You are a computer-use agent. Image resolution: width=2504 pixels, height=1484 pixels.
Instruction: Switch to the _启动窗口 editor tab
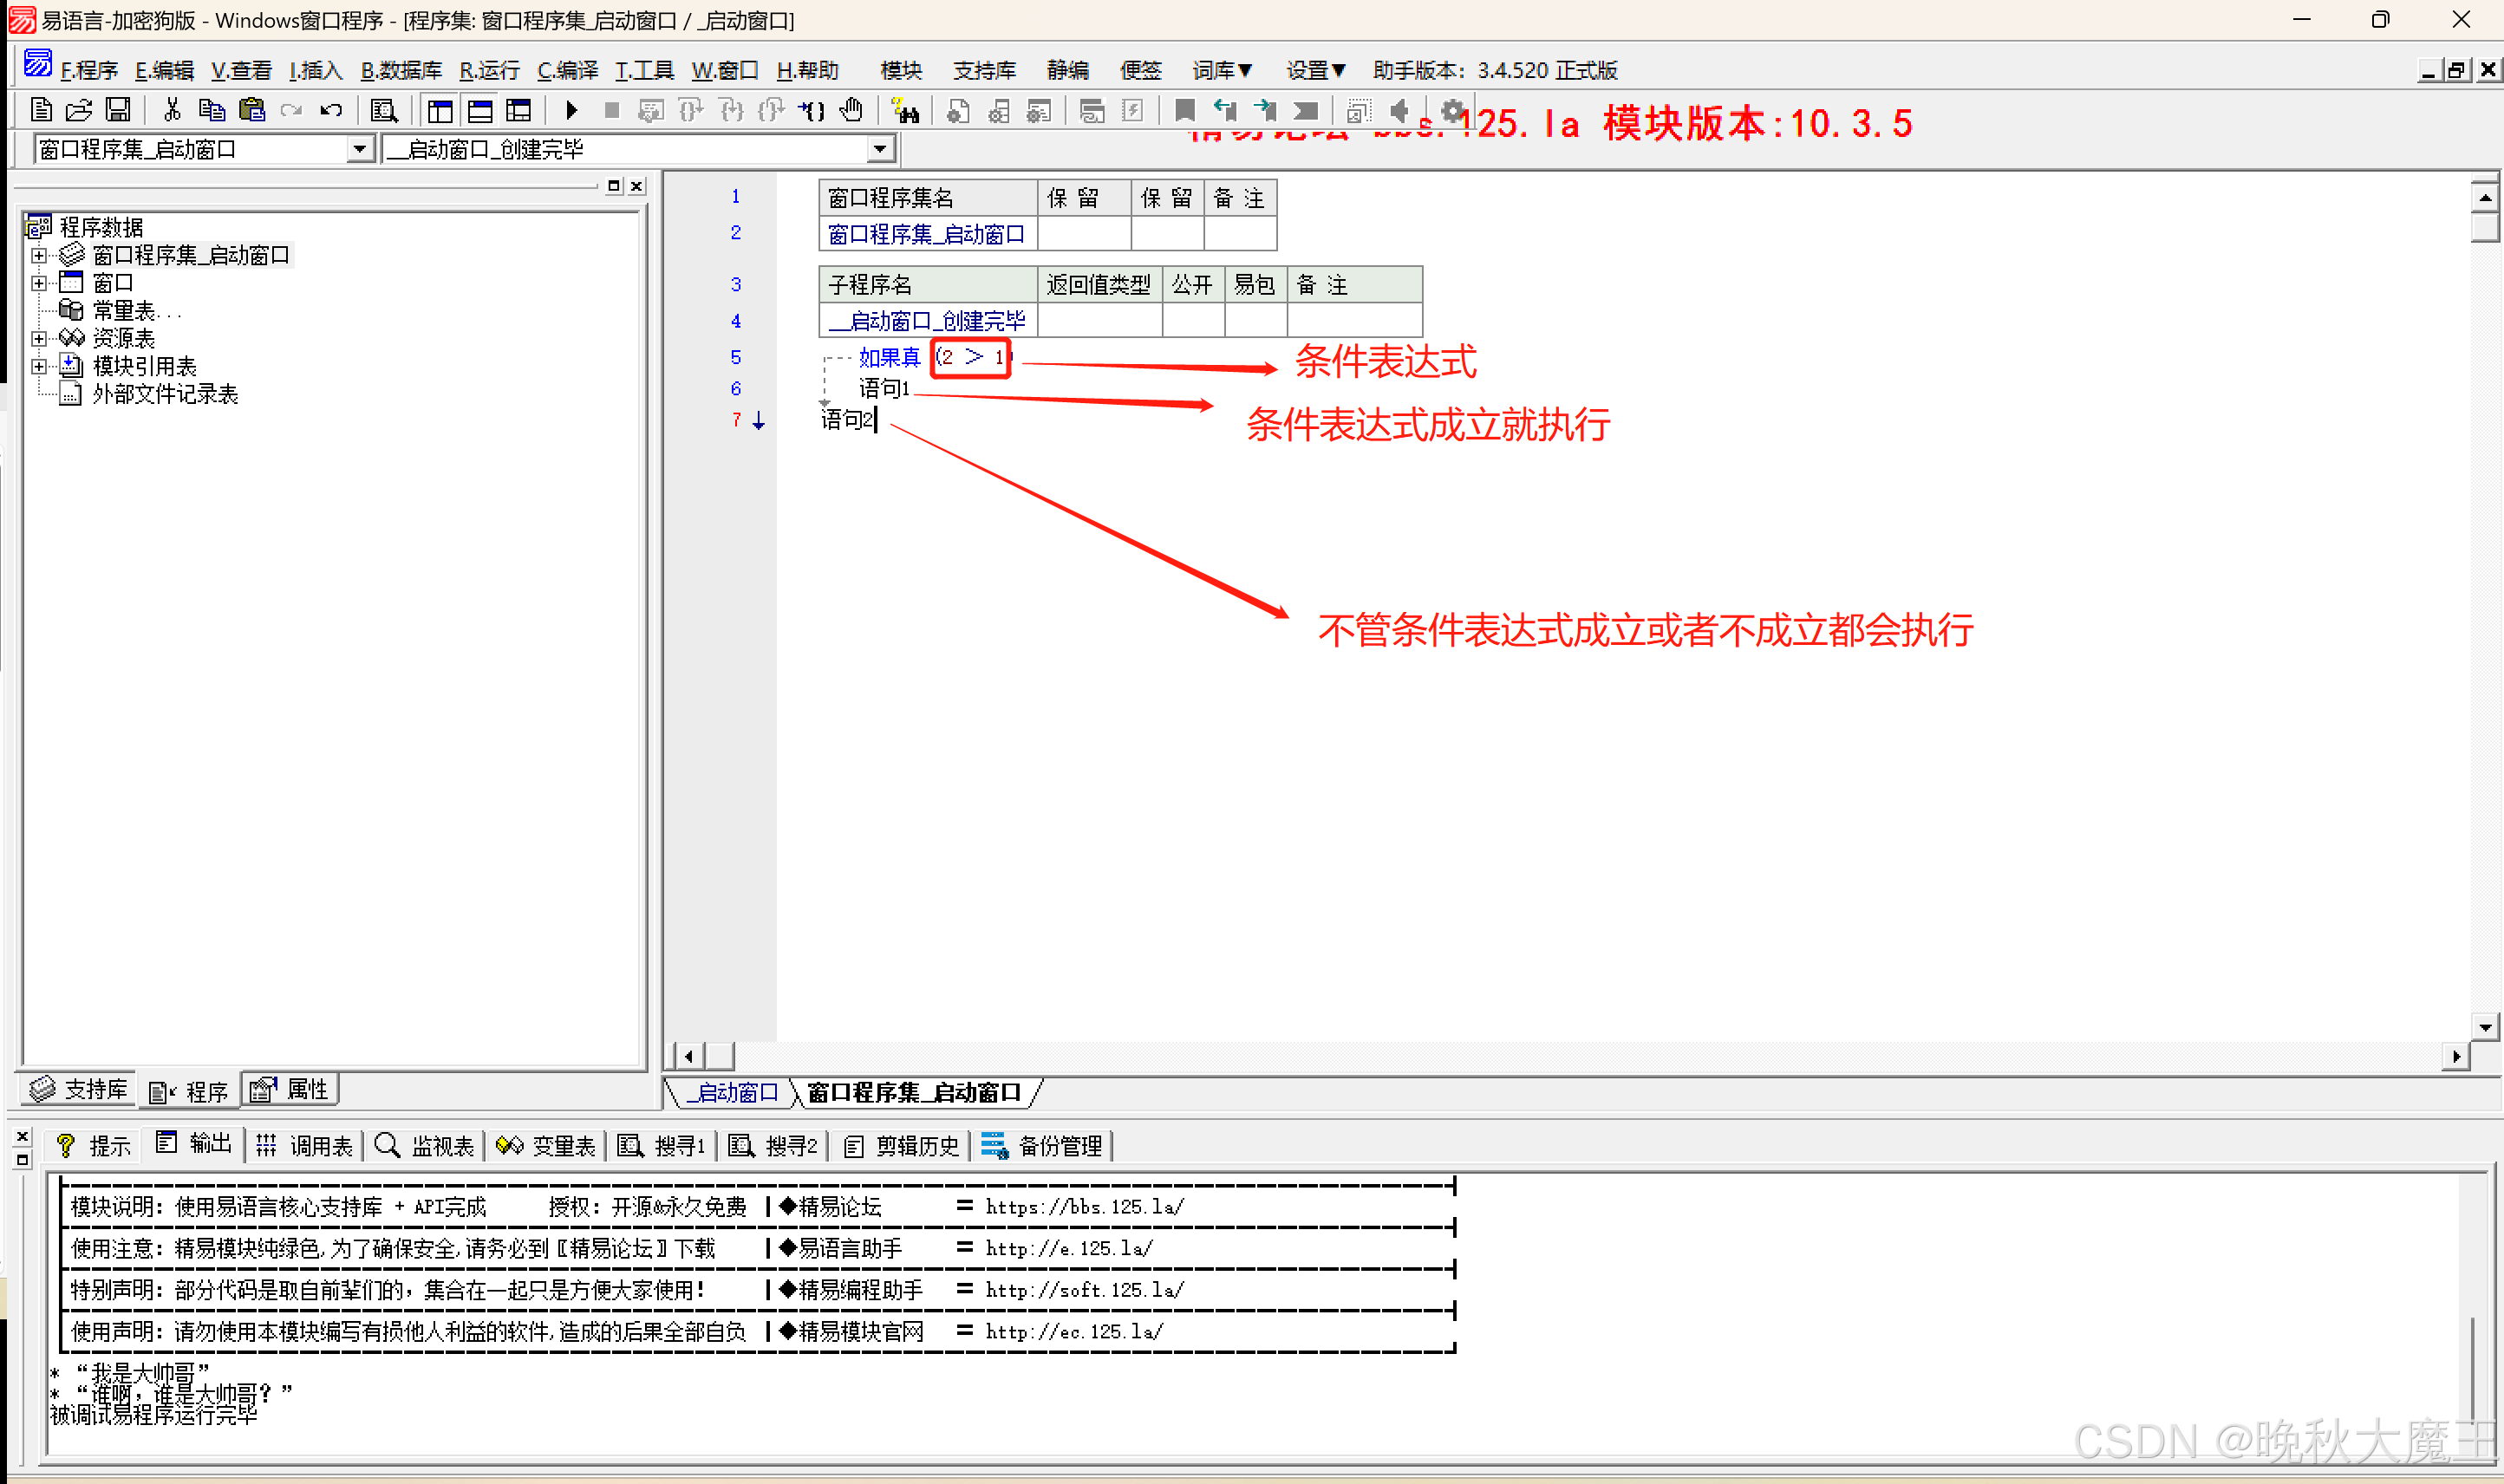733,1093
